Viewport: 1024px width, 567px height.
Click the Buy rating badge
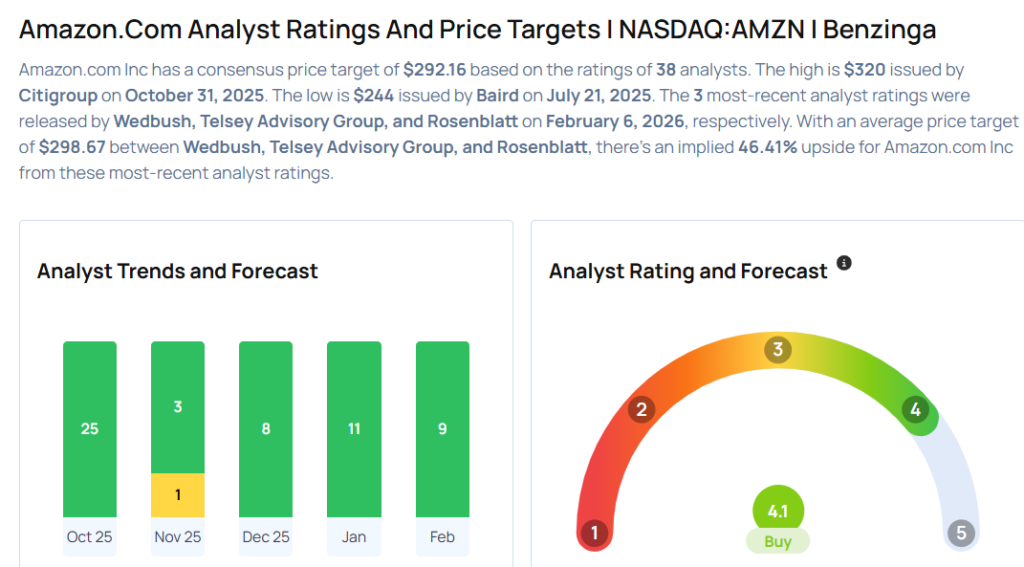tap(777, 542)
